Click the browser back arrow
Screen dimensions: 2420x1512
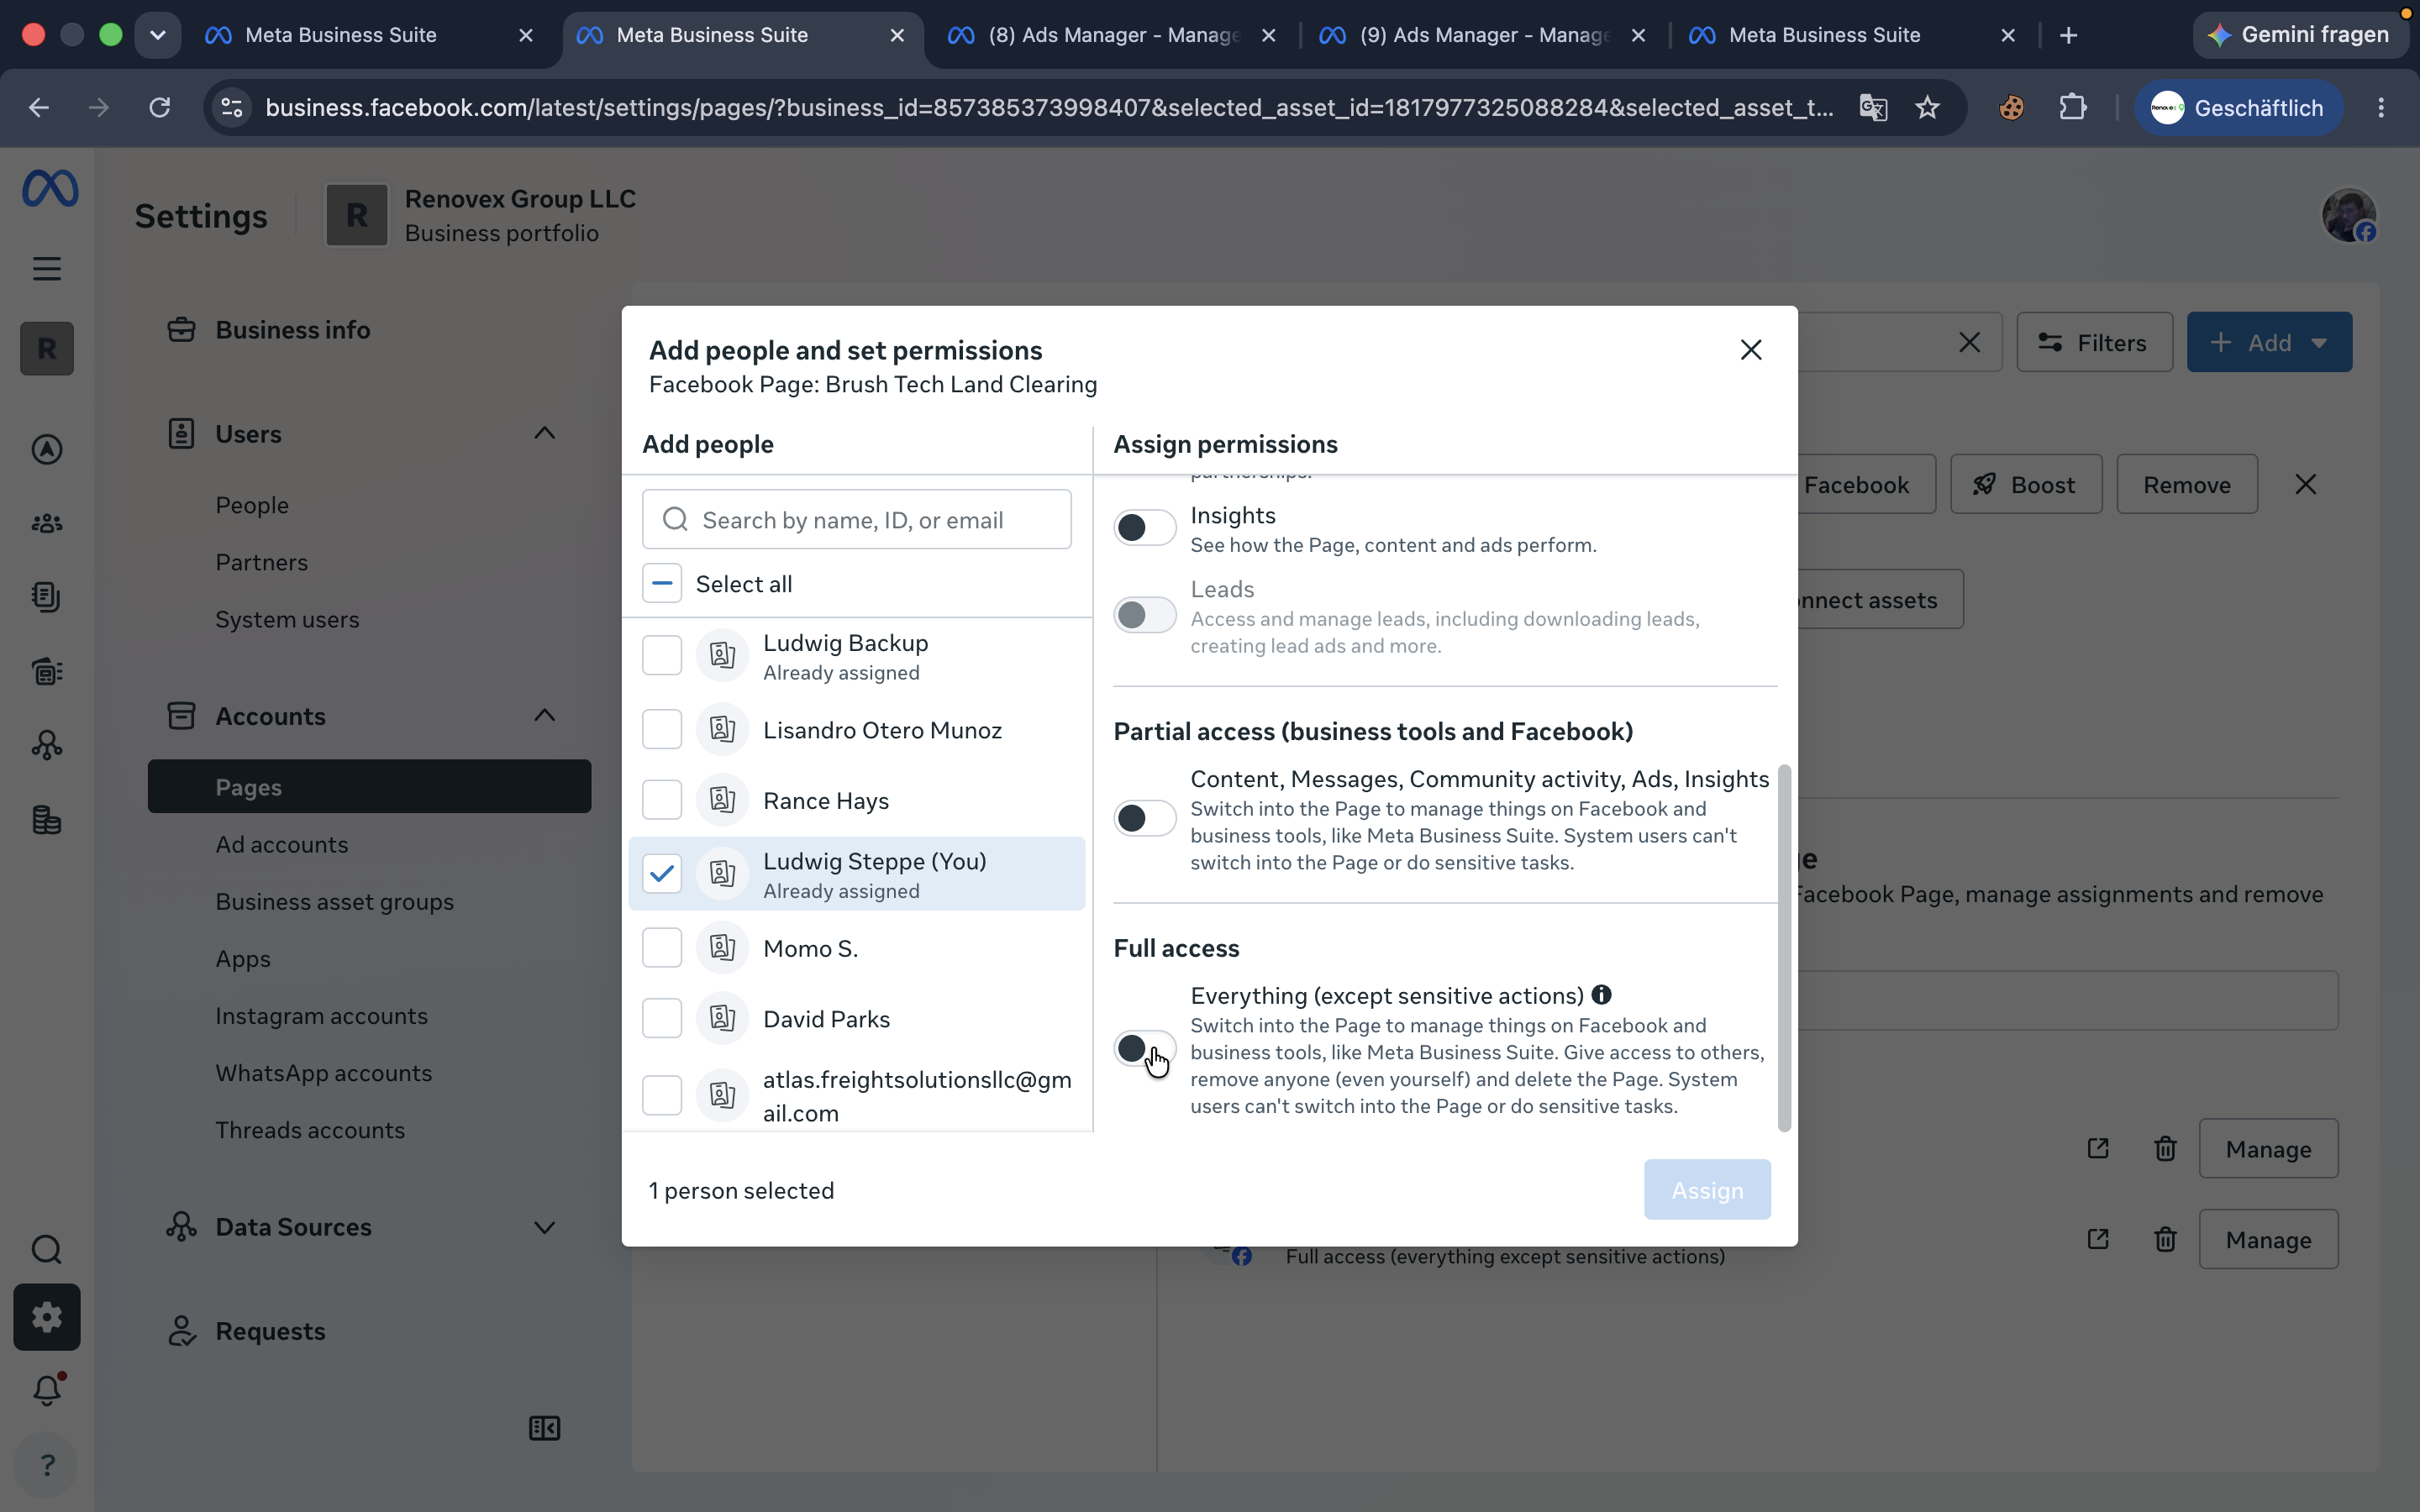click(39, 107)
